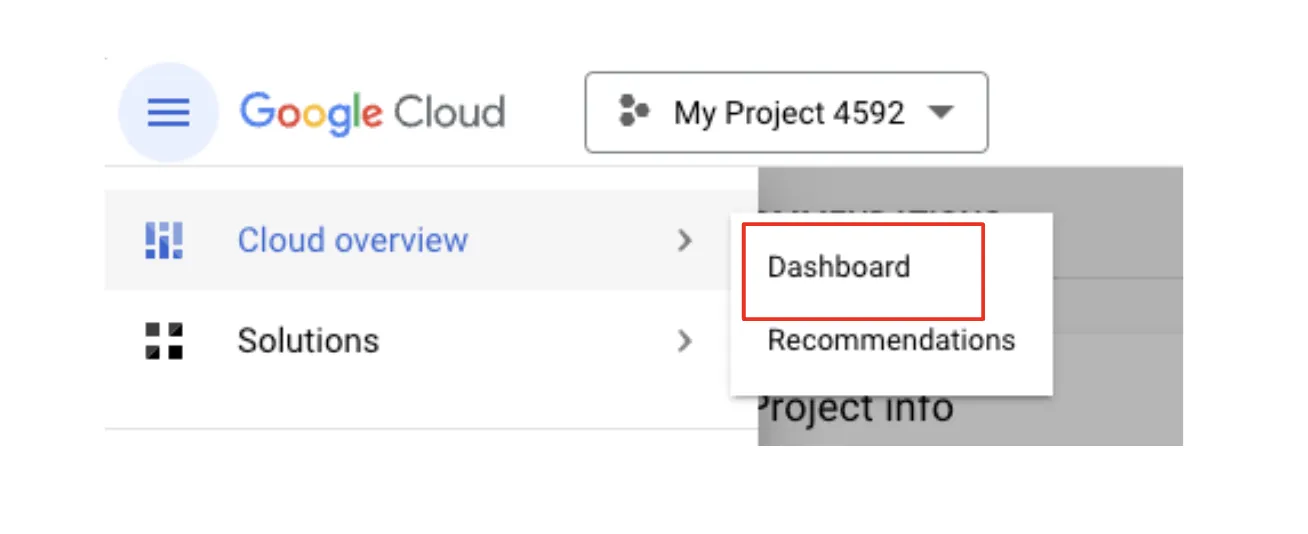Image resolution: width=1308 pixels, height=534 pixels.
Task: Click the word Cloud in the logo
Action: pyautogui.click(x=449, y=112)
